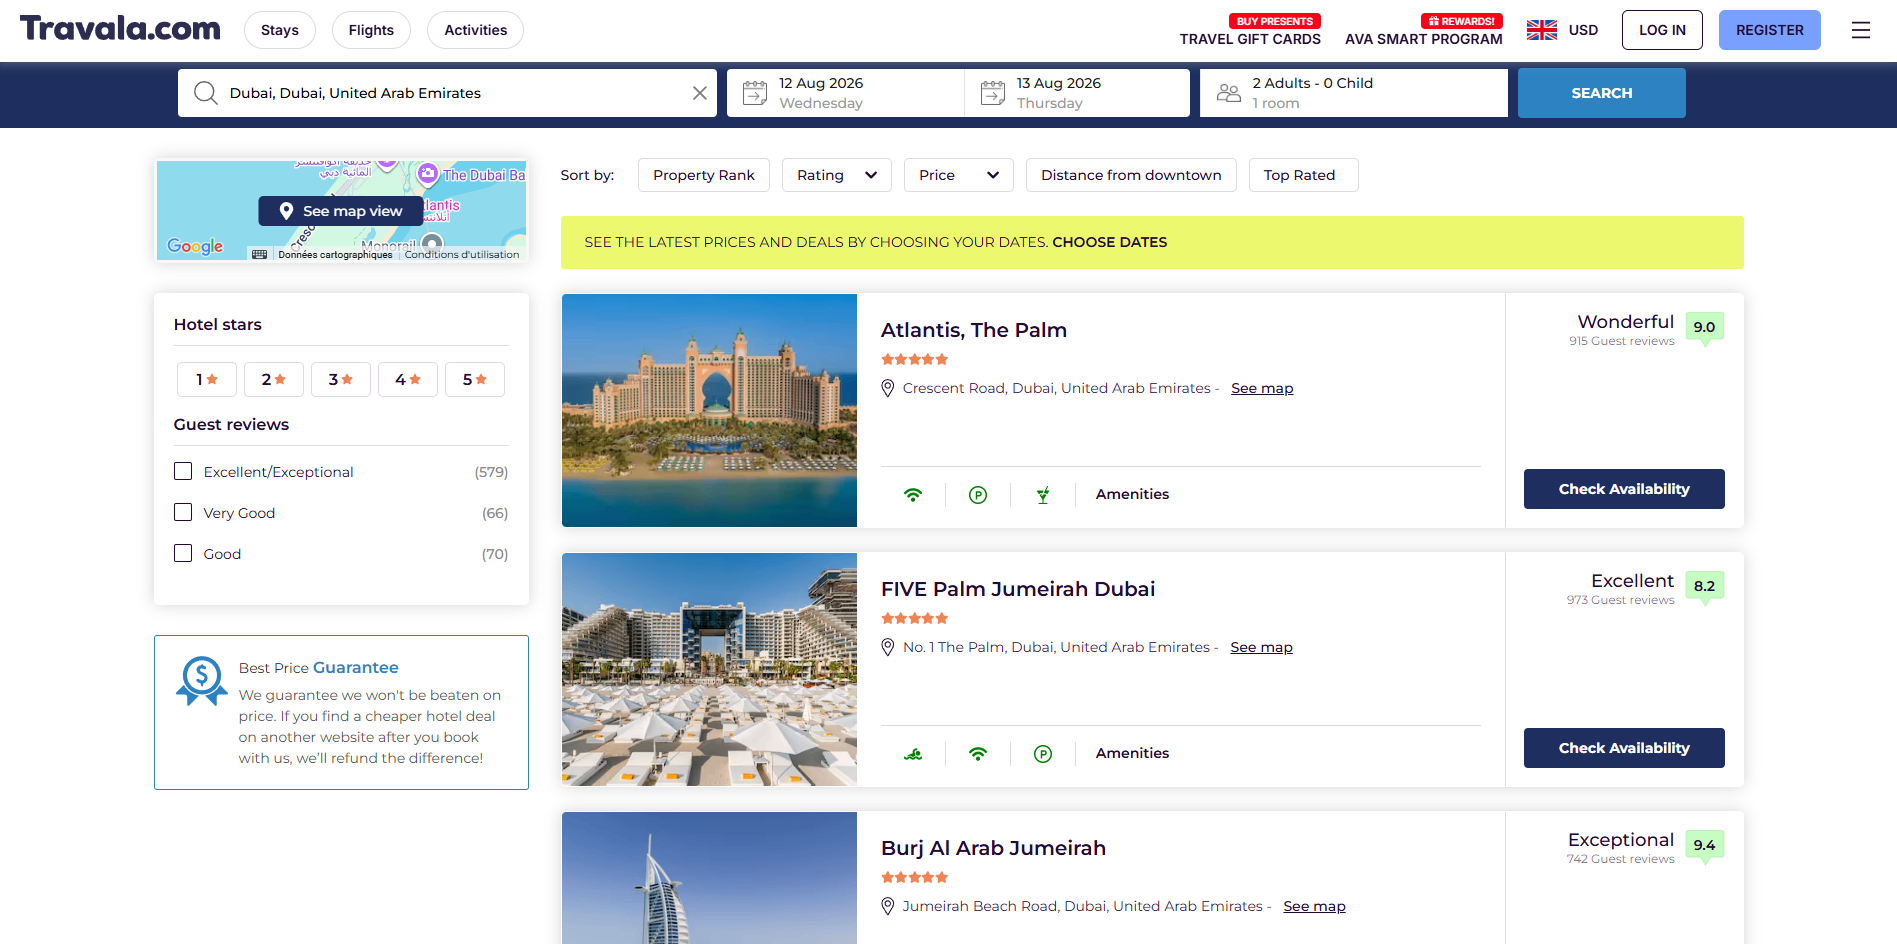Open the hamburger menu

click(1861, 30)
